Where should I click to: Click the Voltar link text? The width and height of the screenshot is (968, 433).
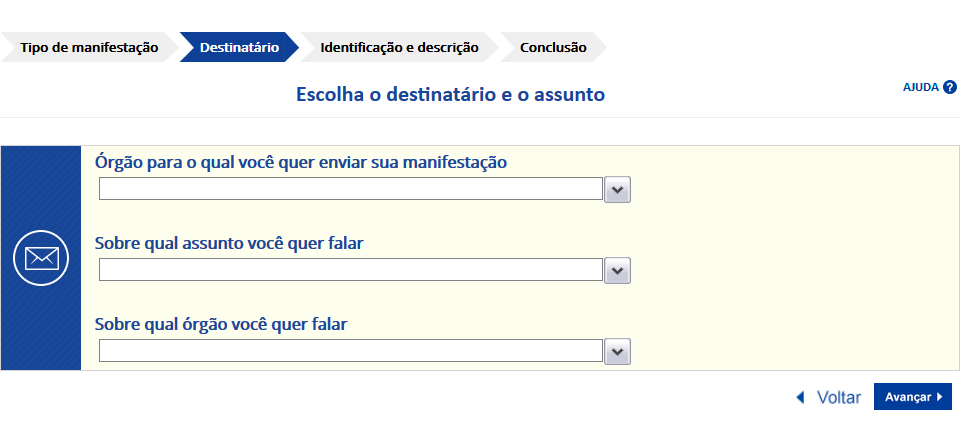point(838,397)
